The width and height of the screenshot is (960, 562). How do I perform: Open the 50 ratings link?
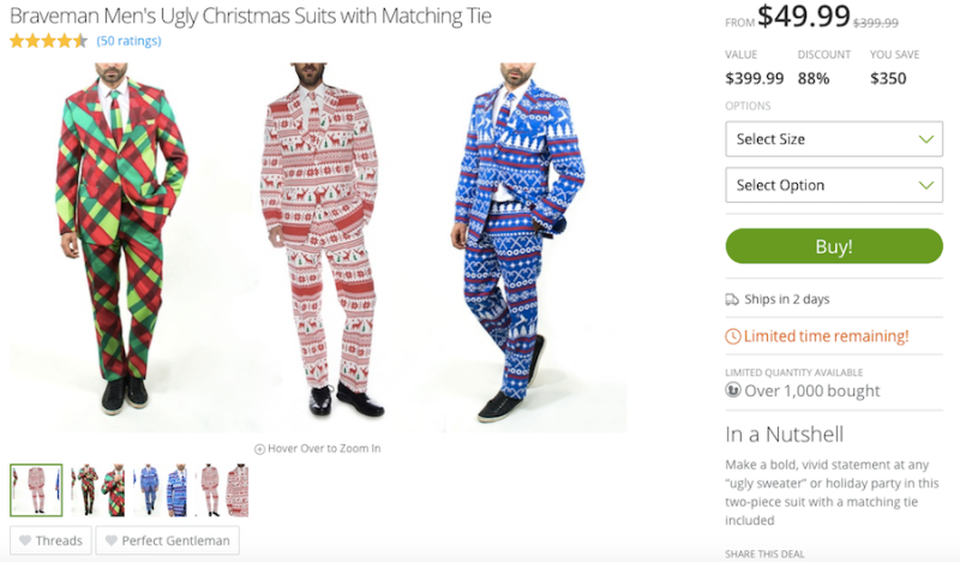tap(129, 41)
